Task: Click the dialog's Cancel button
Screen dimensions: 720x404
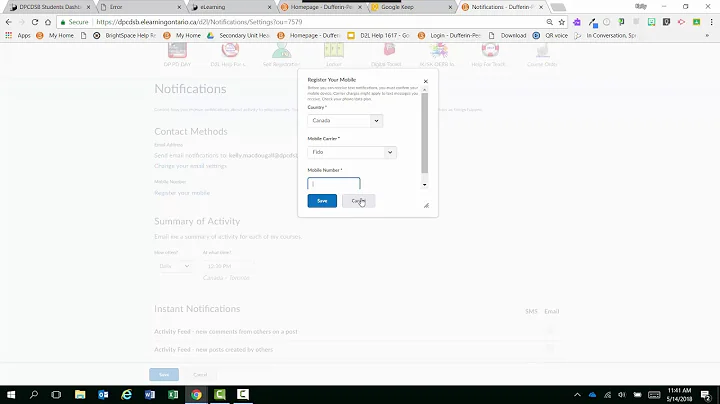Action: tap(358, 201)
